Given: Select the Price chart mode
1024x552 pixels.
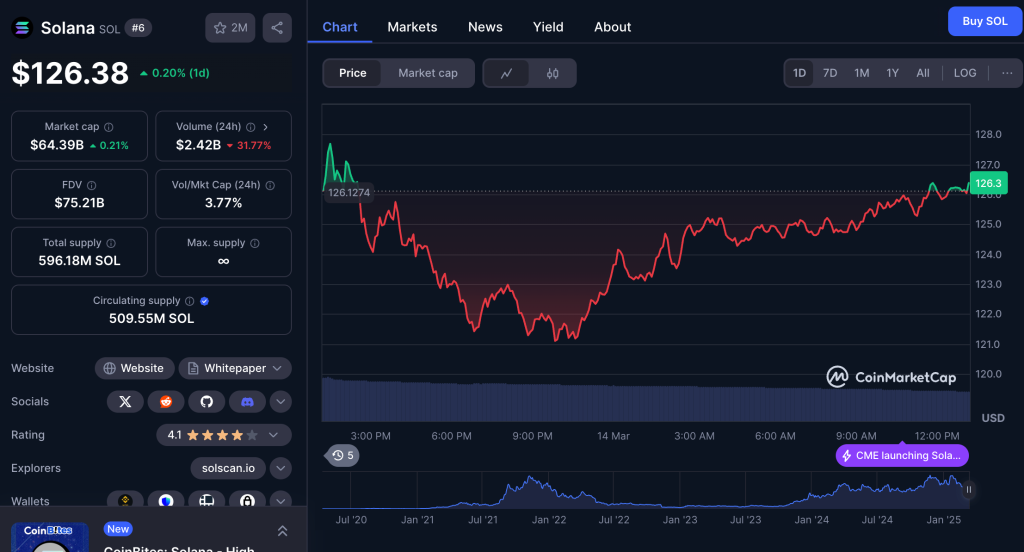Looking at the screenshot, I should 353,73.
